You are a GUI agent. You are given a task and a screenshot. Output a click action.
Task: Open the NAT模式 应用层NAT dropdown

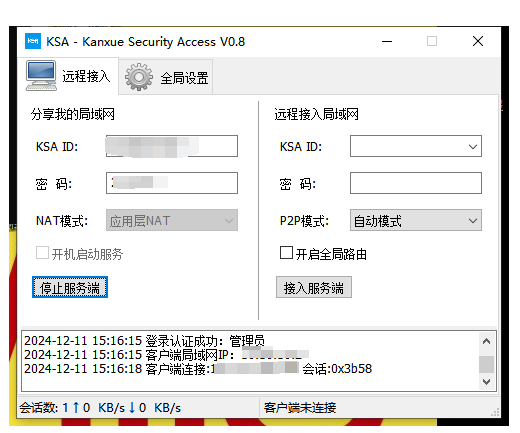point(172,220)
